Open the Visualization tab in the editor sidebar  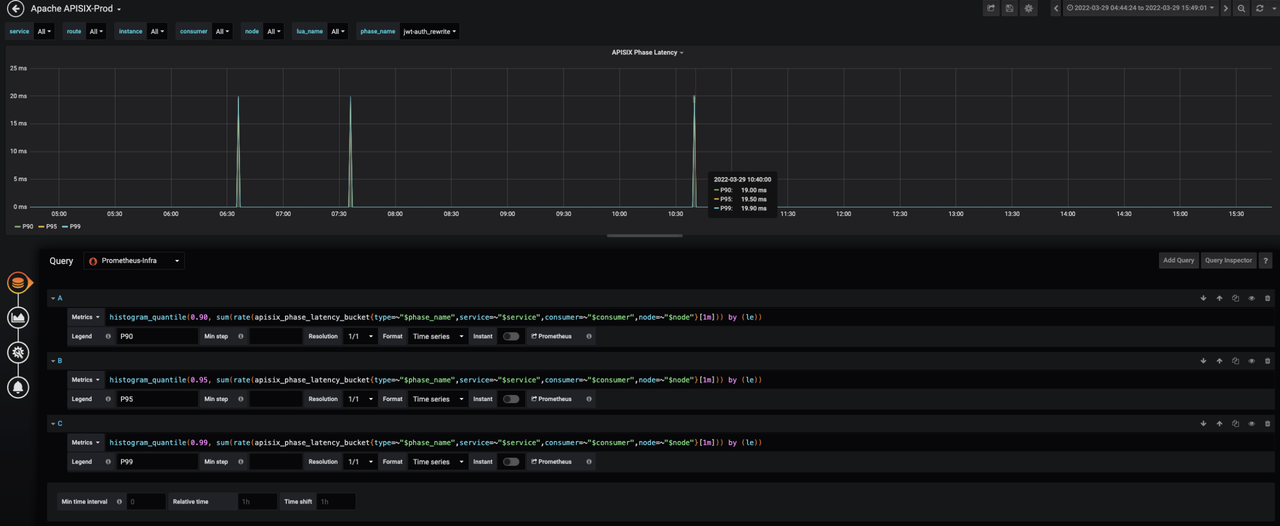pos(18,318)
